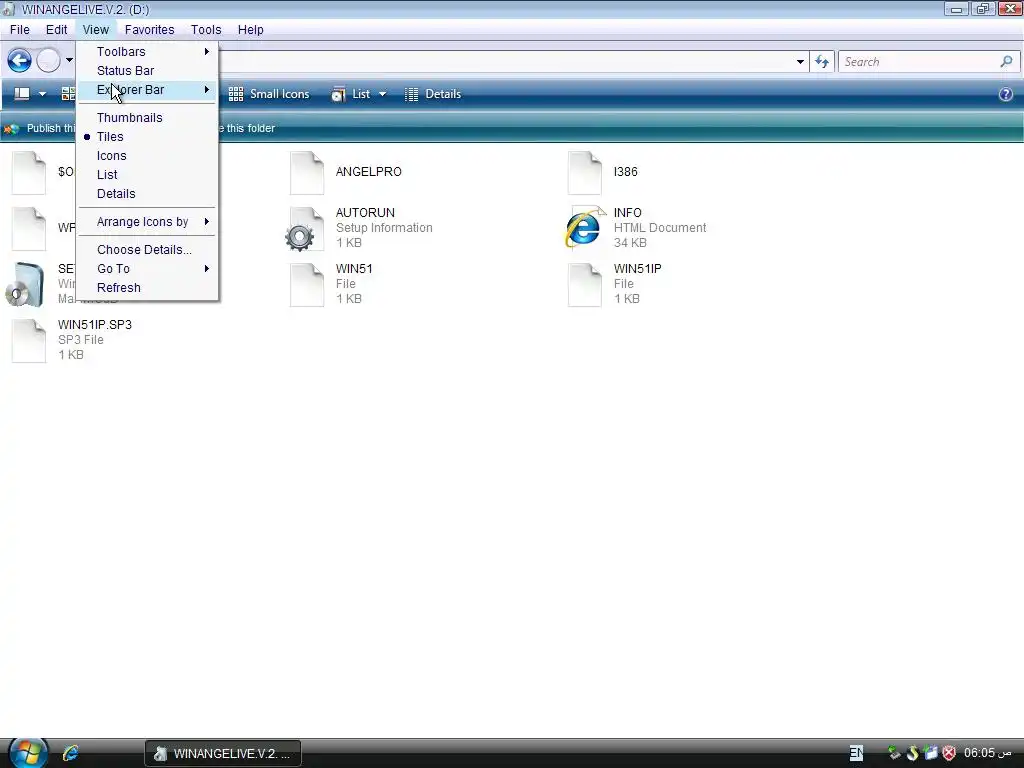This screenshot has width=1024, height=768.
Task: Select the INFO Internet Explorer document icon
Action: pos(583,229)
